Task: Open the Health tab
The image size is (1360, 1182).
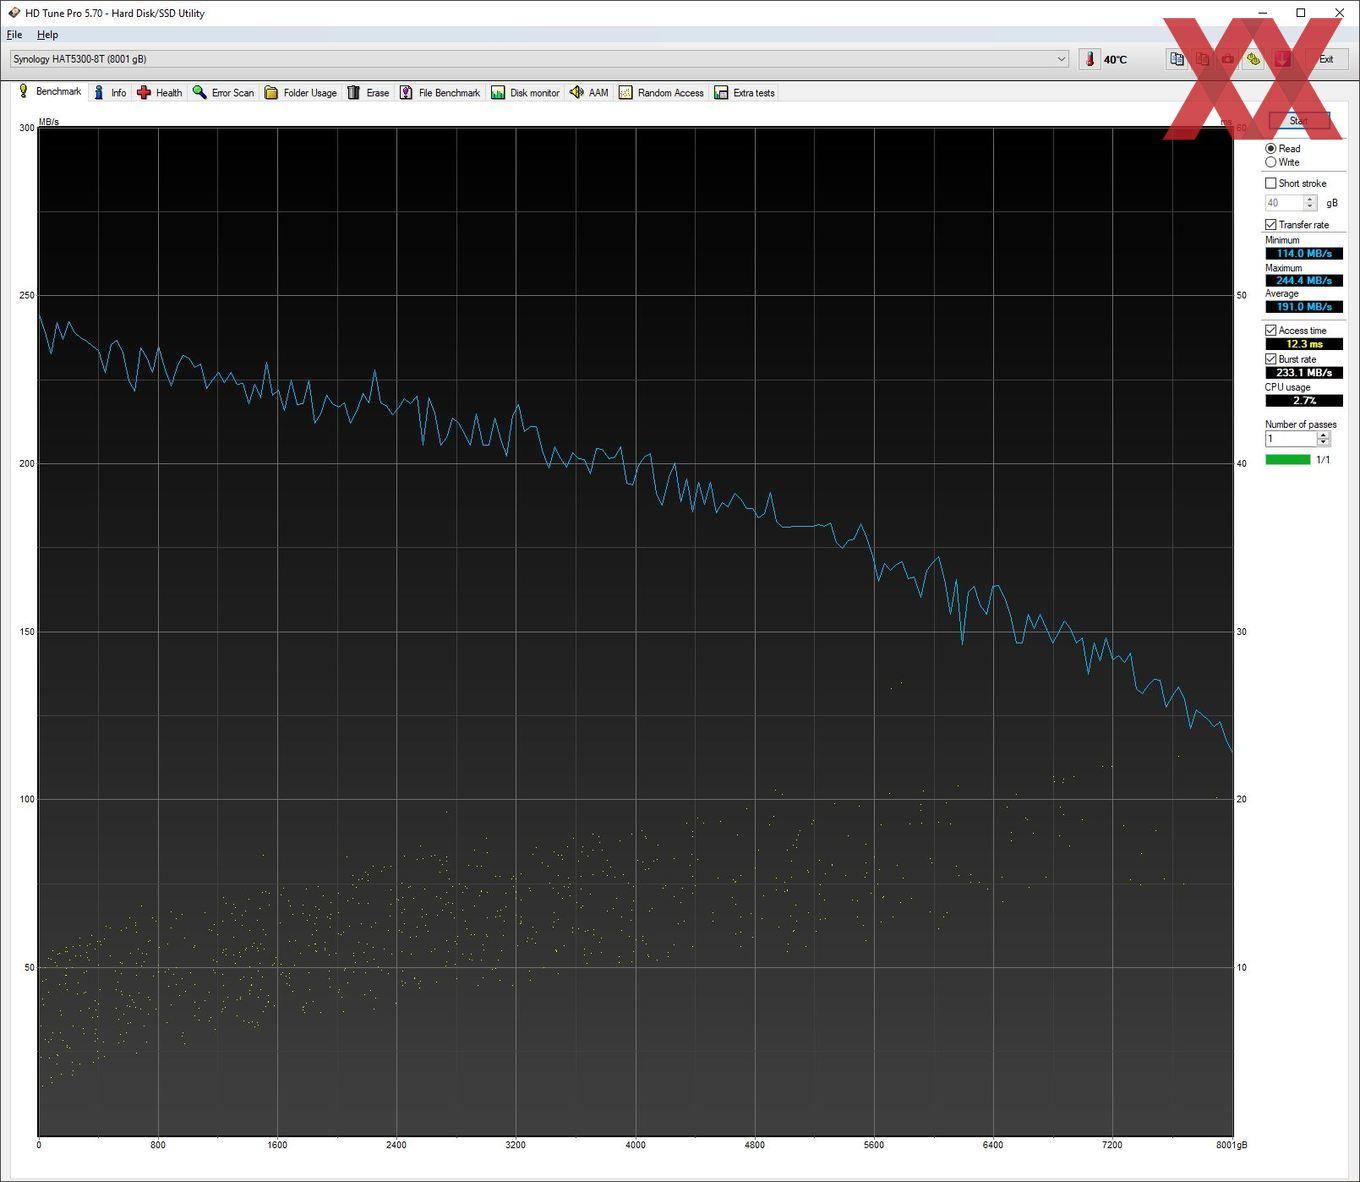Action: [x=159, y=93]
